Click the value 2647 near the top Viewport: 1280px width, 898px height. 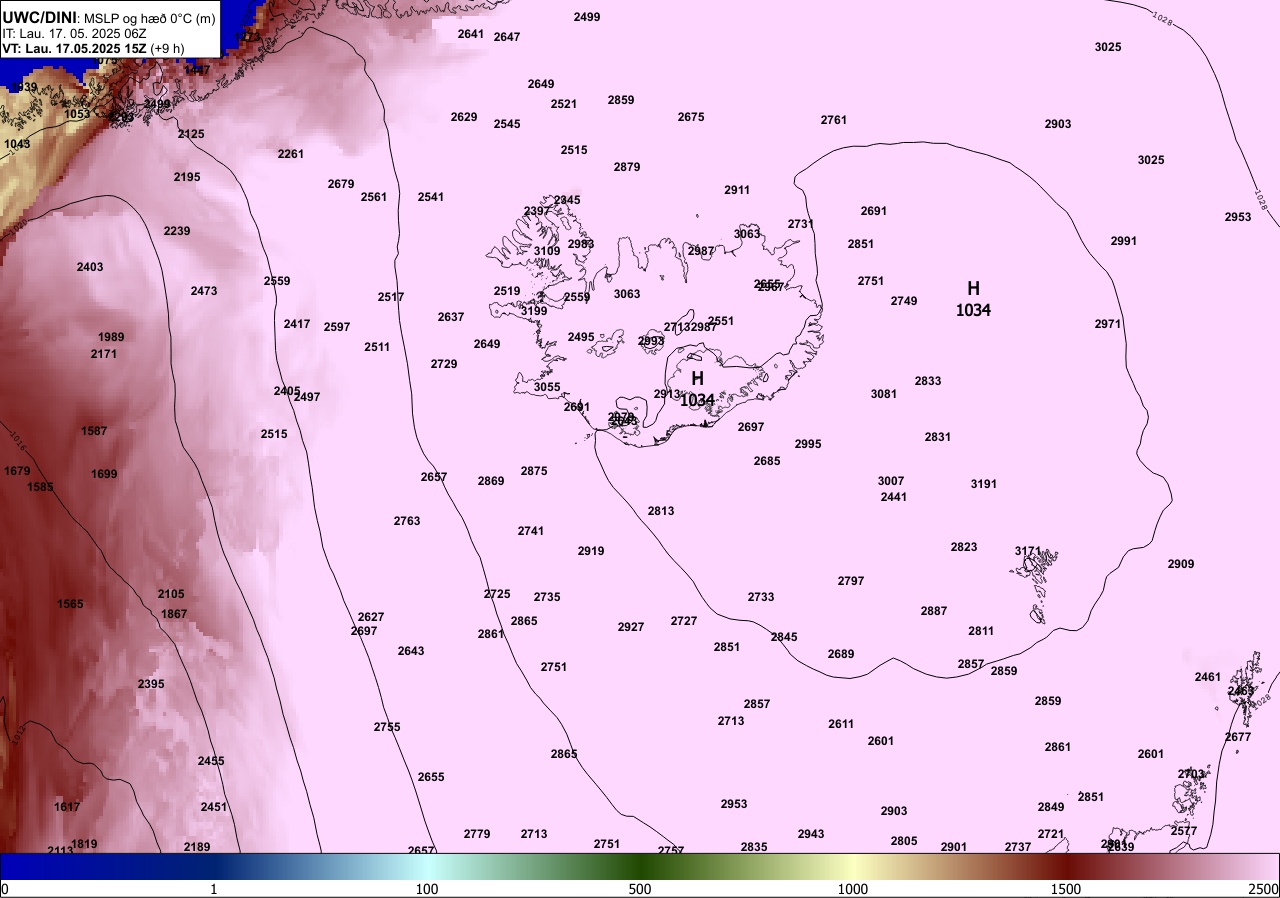click(x=507, y=37)
